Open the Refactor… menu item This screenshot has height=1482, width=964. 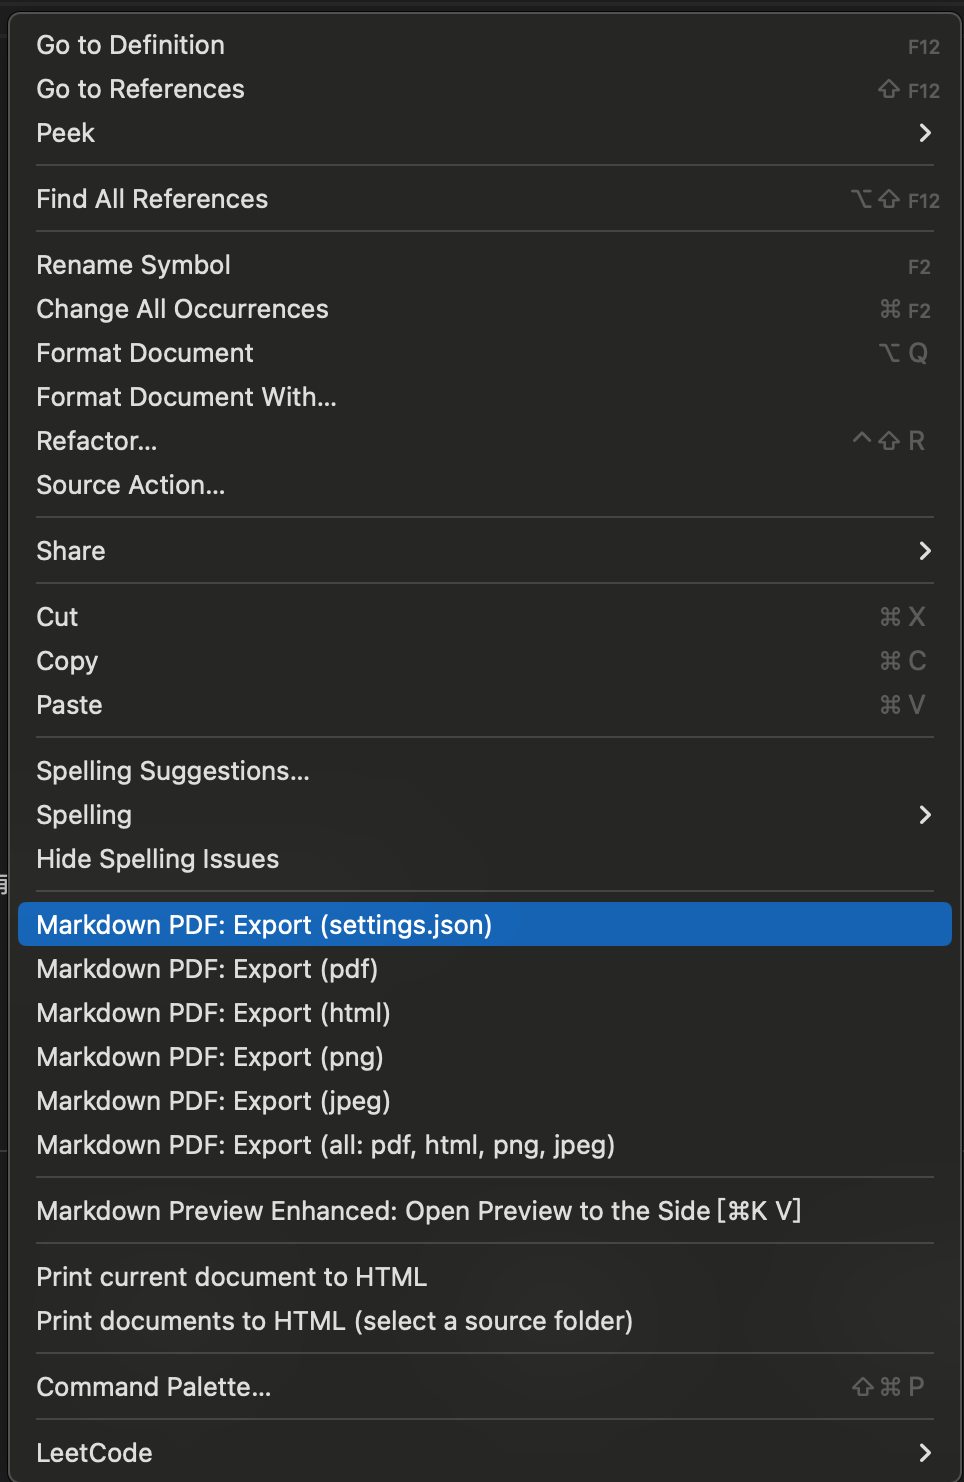pyautogui.click(x=97, y=441)
